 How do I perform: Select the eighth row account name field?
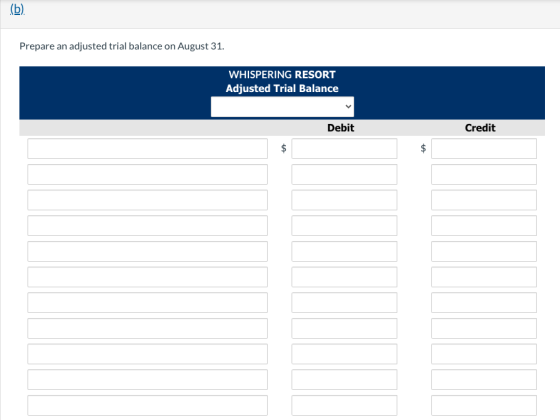(x=148, y=329)
